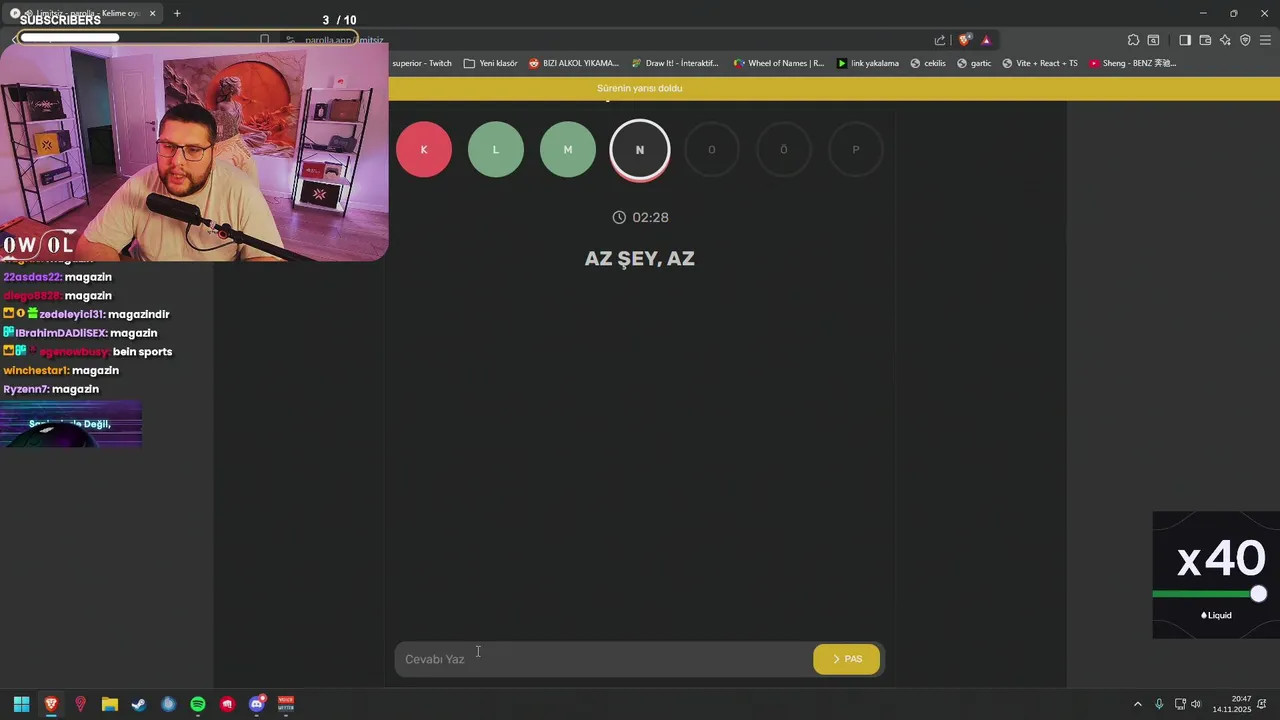Open the volume speaker tray icon
Image resolution: width=1280 pixels, height=720 pixels.
1196,704
